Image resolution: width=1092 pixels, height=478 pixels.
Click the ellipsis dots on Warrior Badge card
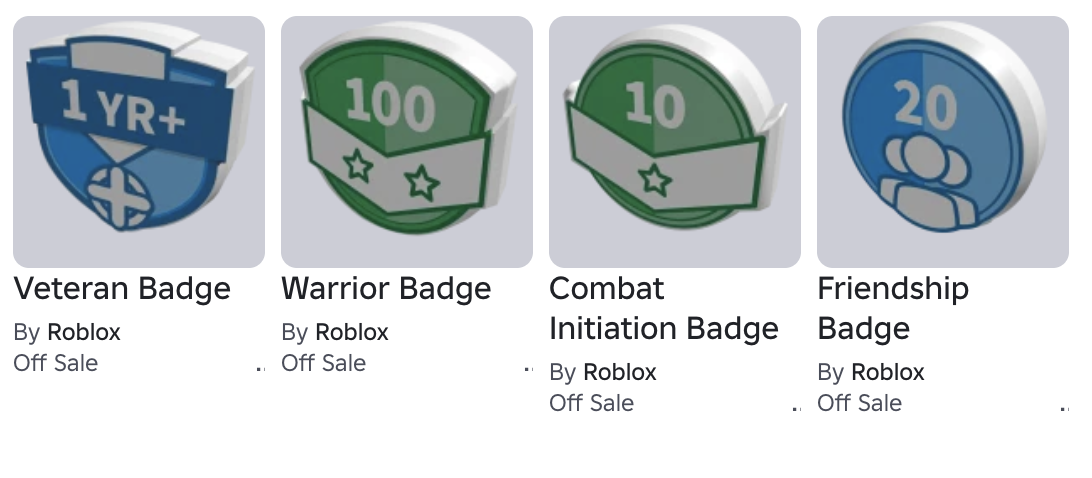click(529, 369)
